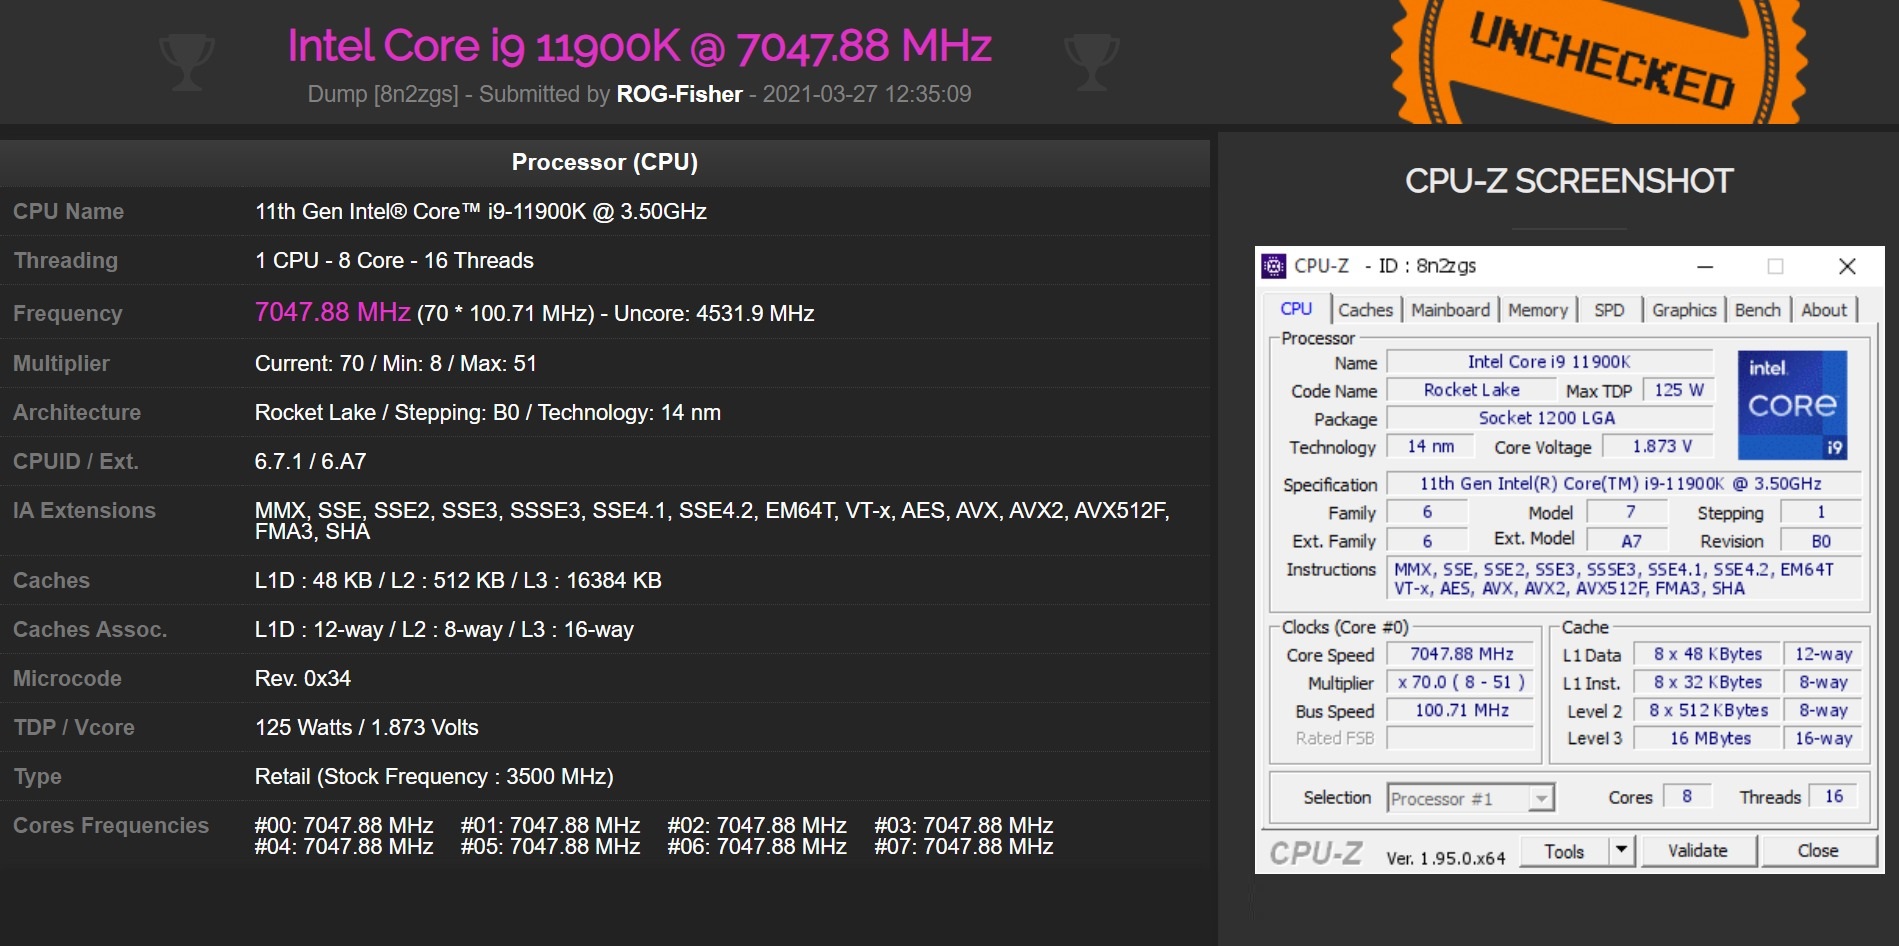Click the CPU-Z version text Ver. 1.95.0.x64

pyautogui.click(x=1445, y=858)
